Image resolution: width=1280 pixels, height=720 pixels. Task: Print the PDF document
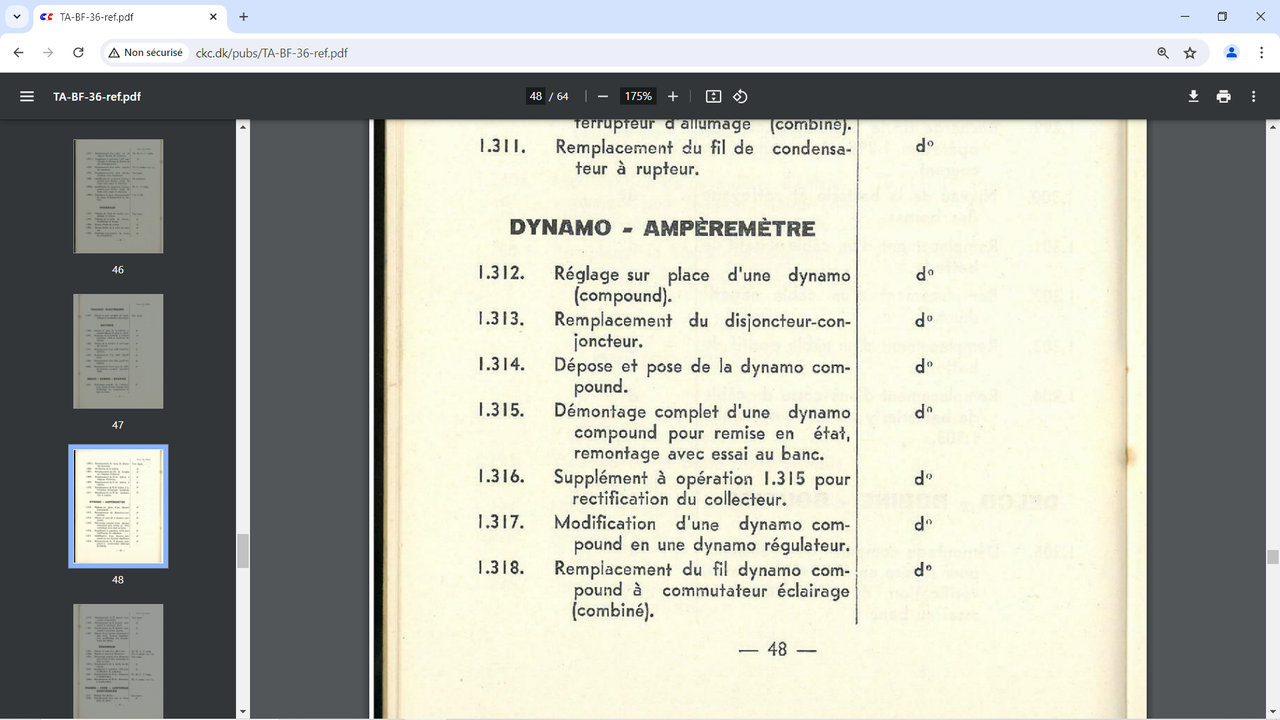click(1223, 96)
